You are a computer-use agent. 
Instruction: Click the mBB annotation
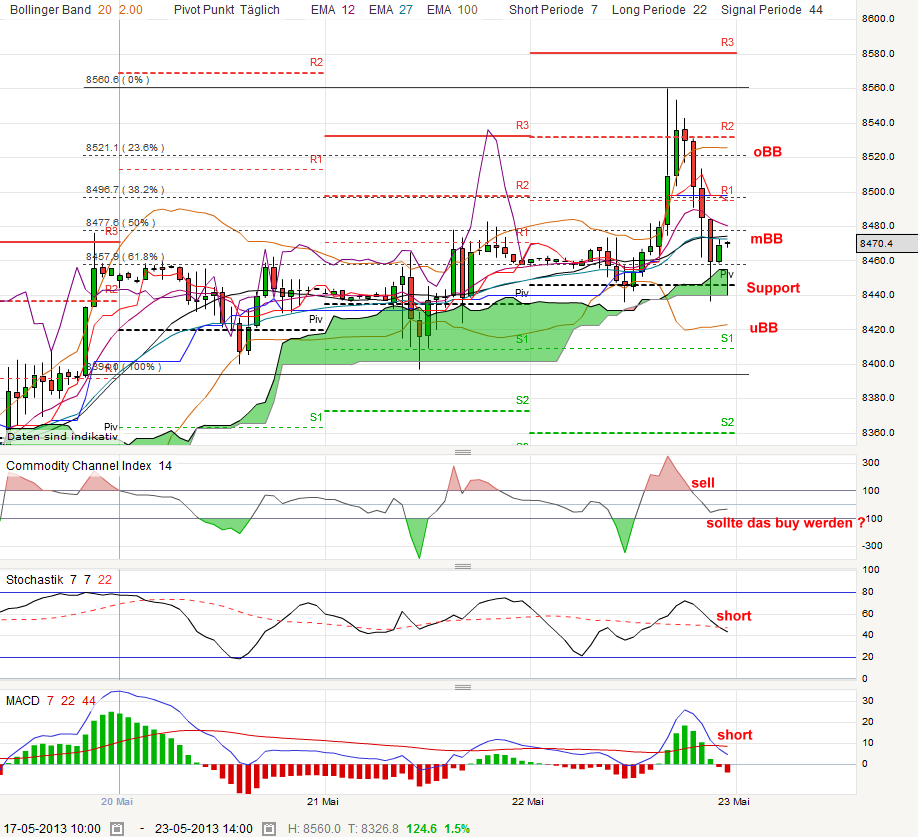(x=766, y=239)
